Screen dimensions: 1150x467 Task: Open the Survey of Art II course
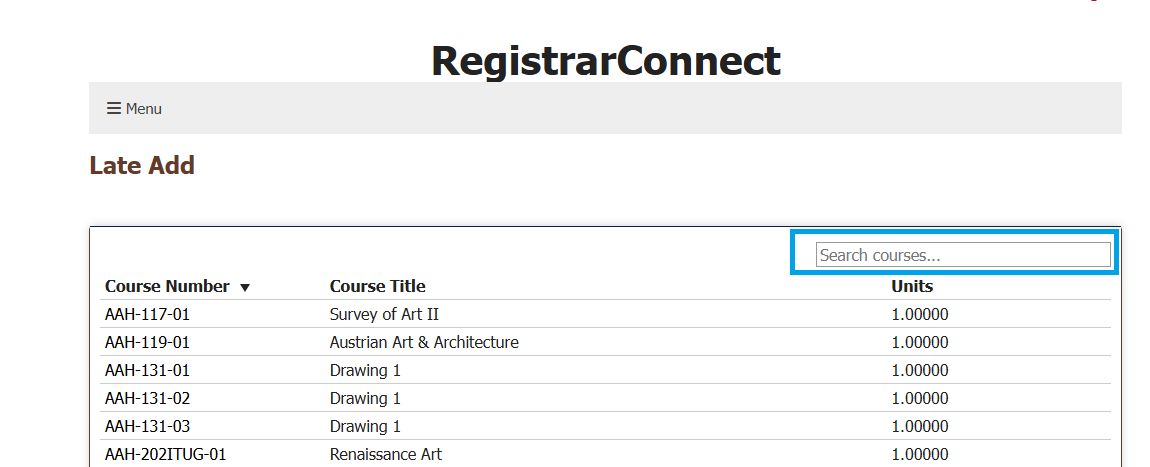pos(384,314)
